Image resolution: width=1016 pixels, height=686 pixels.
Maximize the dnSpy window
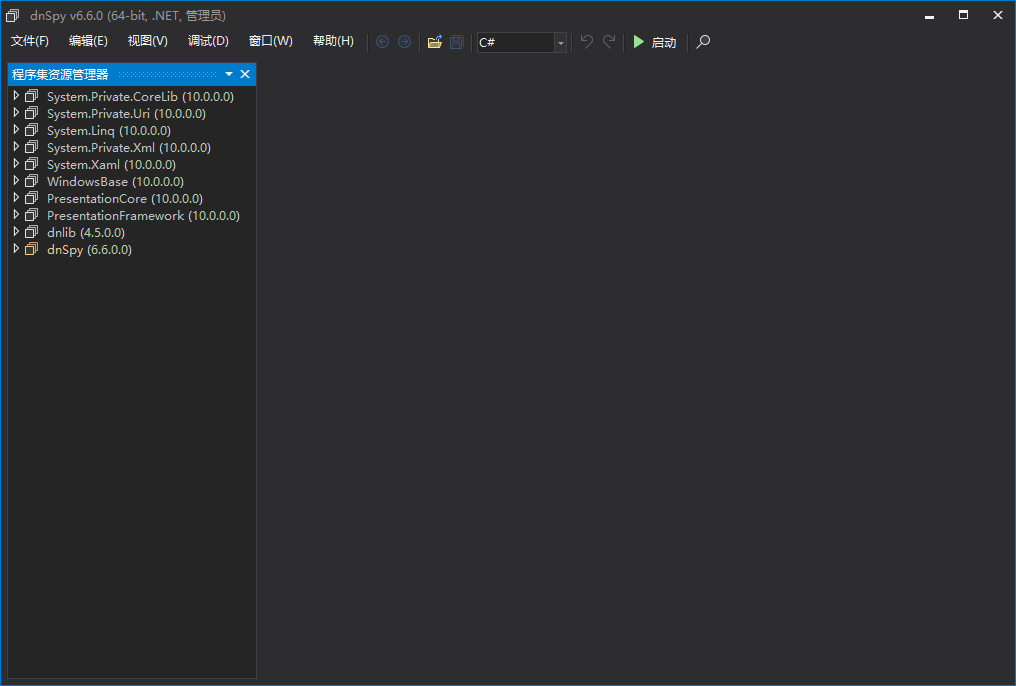[x=964, y=16]
